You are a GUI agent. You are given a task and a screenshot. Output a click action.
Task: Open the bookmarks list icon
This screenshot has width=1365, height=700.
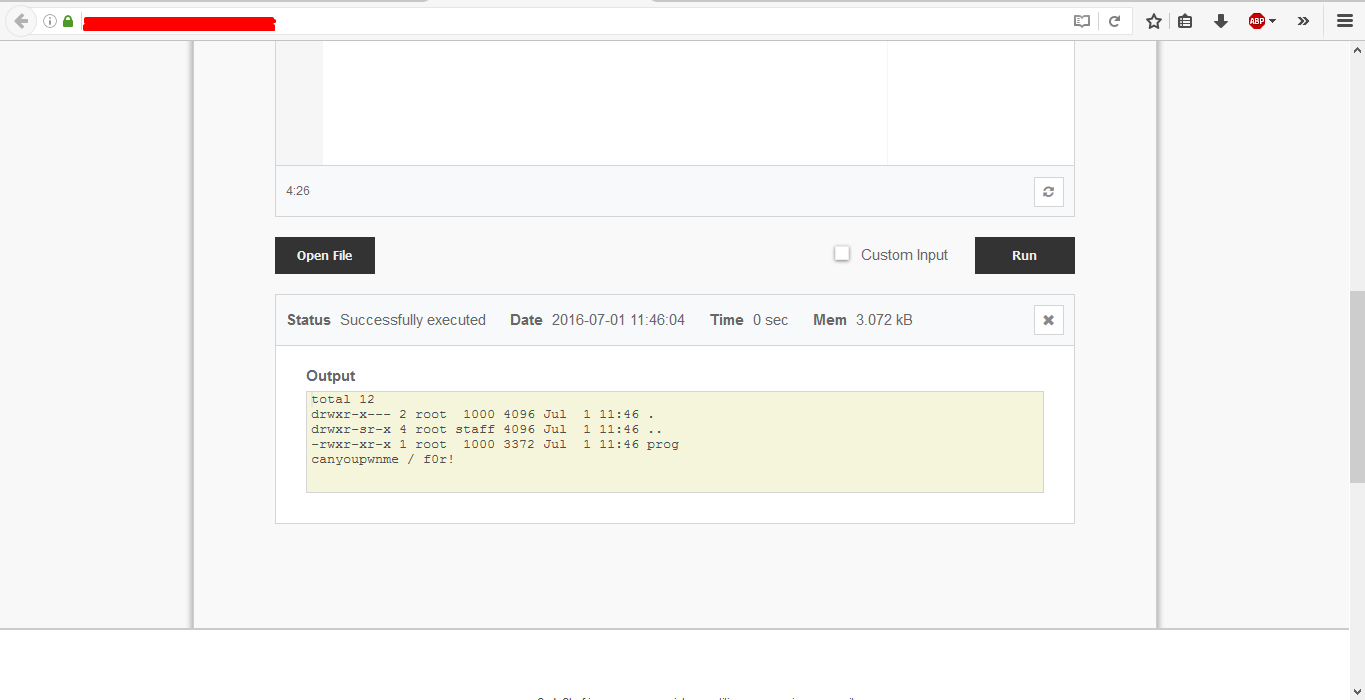(x=1185, y=21)
